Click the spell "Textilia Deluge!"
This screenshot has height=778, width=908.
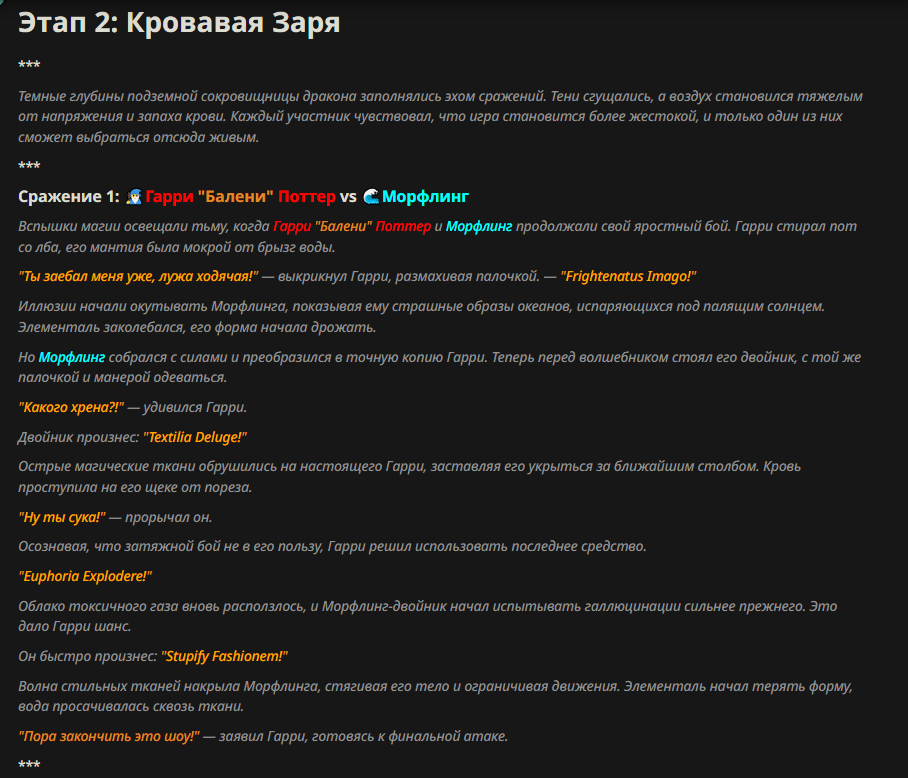tap(195, 438)
